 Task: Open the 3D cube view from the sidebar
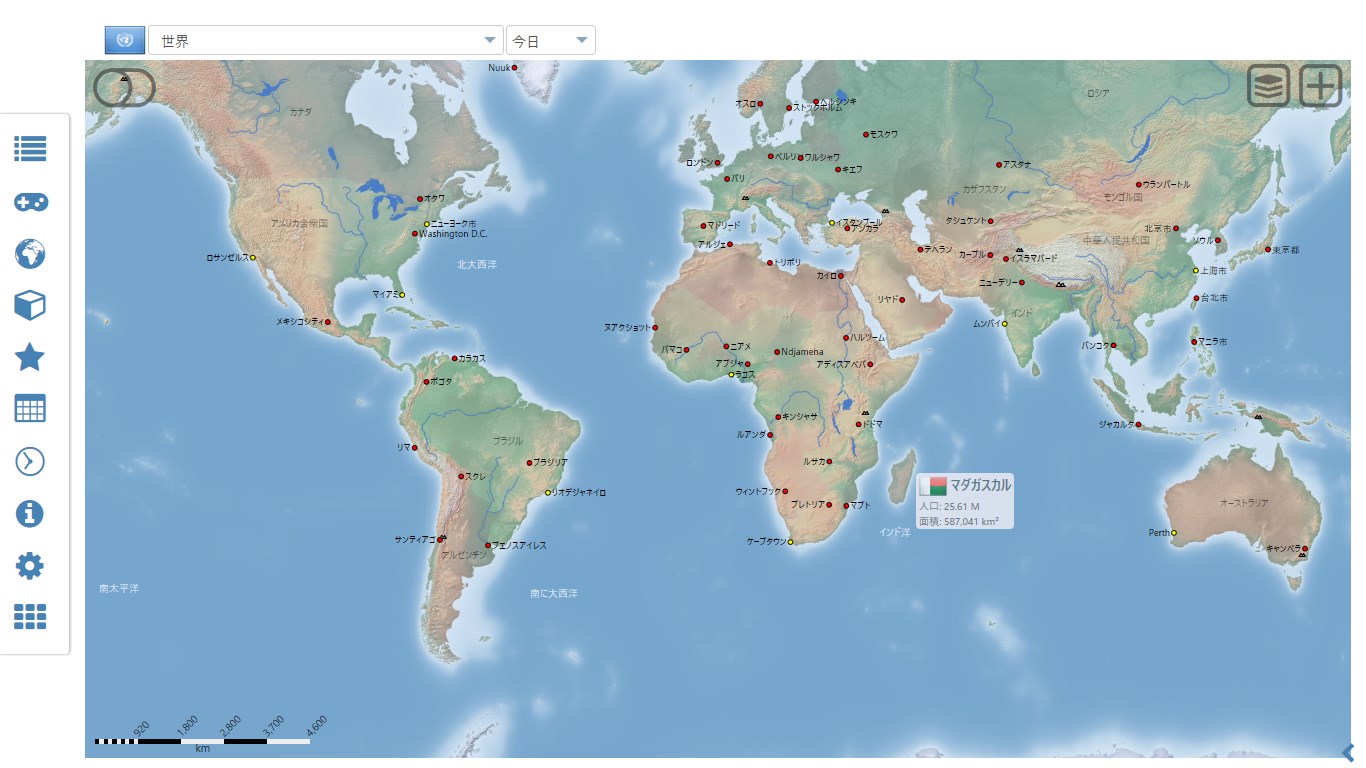tap(30, 306)
